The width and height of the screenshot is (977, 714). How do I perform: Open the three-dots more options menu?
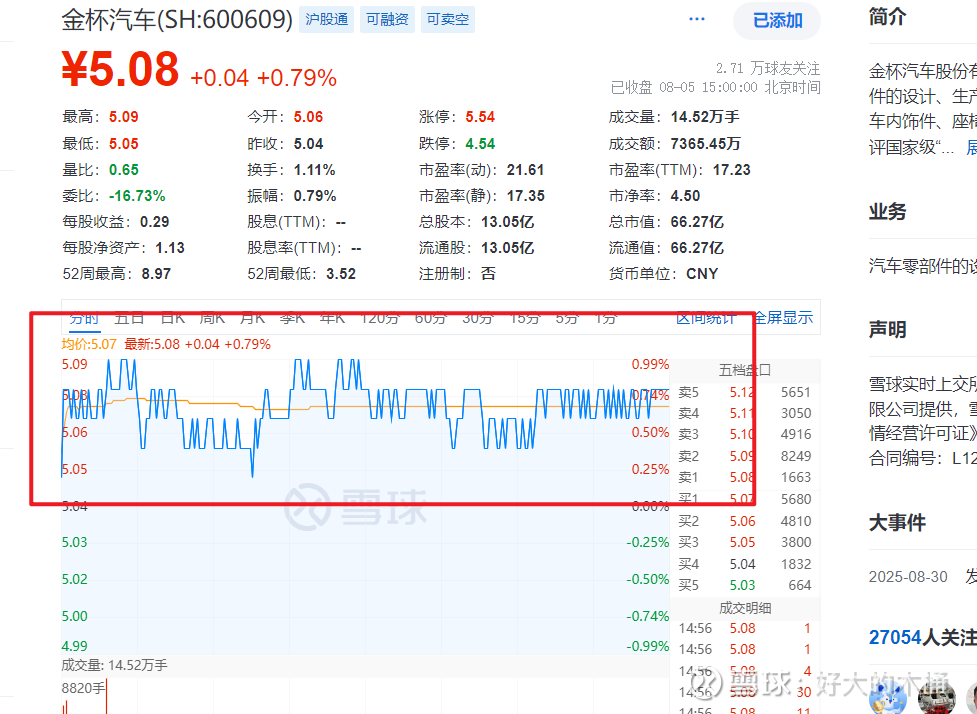[x=697, y=19]
